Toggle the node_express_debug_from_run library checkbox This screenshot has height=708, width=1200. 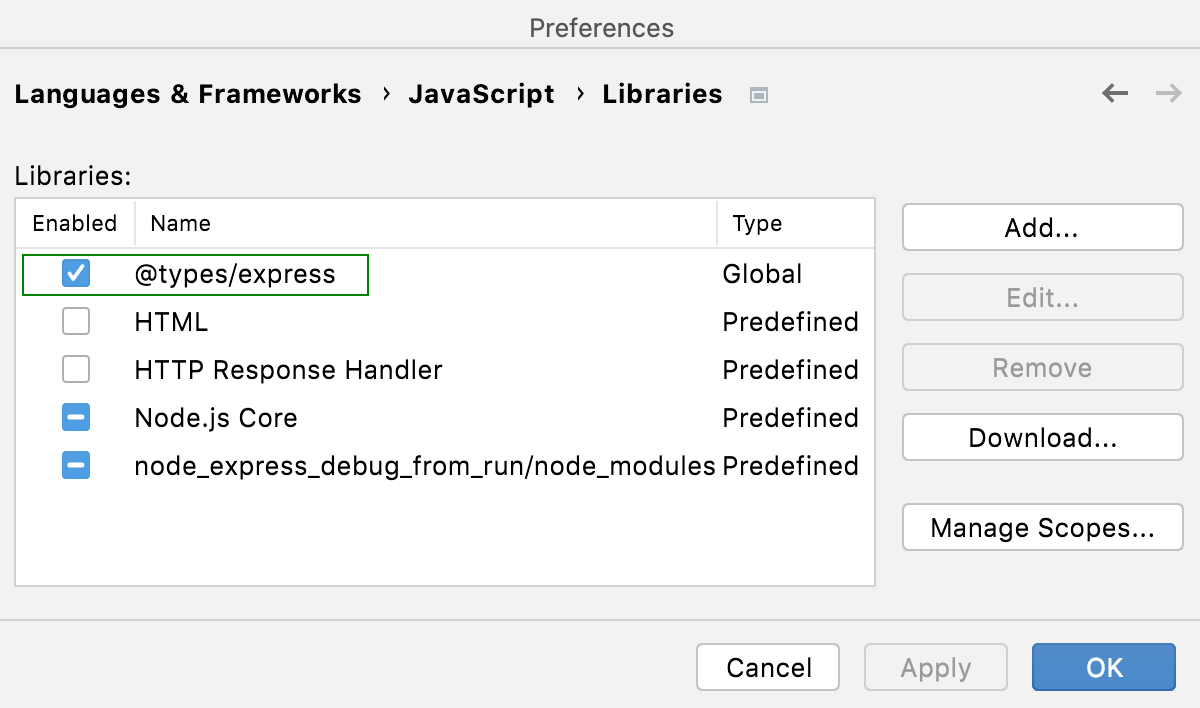(75, 465)
